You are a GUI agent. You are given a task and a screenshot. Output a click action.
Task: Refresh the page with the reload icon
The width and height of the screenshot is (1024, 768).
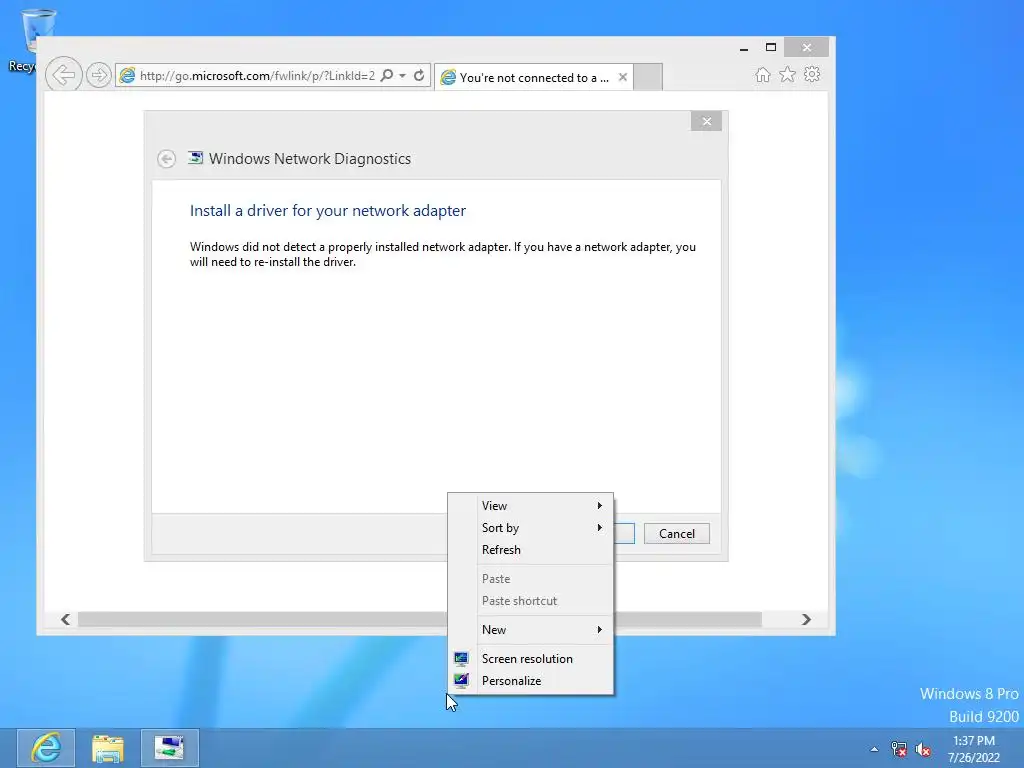coord(419,75)
